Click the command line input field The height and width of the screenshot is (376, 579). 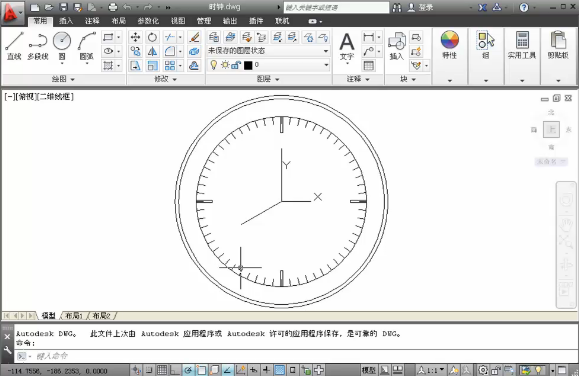(295, 356)
